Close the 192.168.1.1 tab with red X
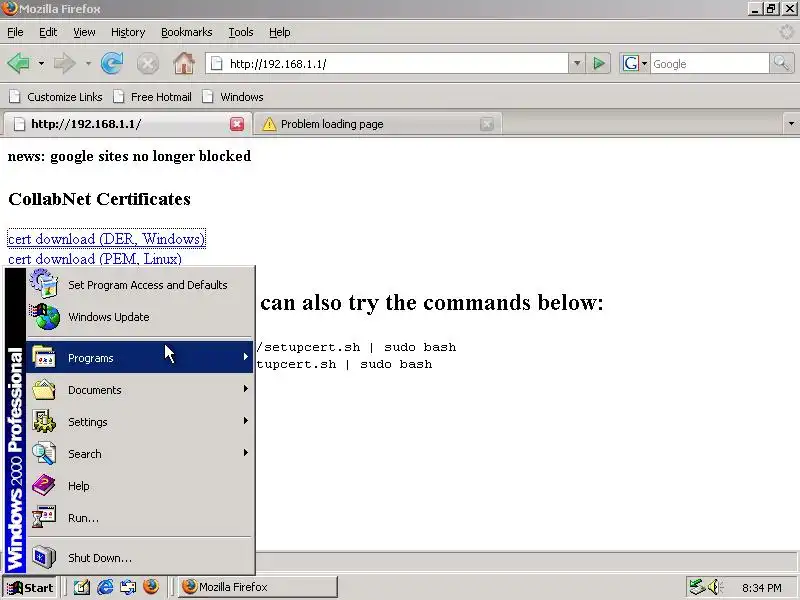This screenshot has width=800, height=600. point(237,124)
